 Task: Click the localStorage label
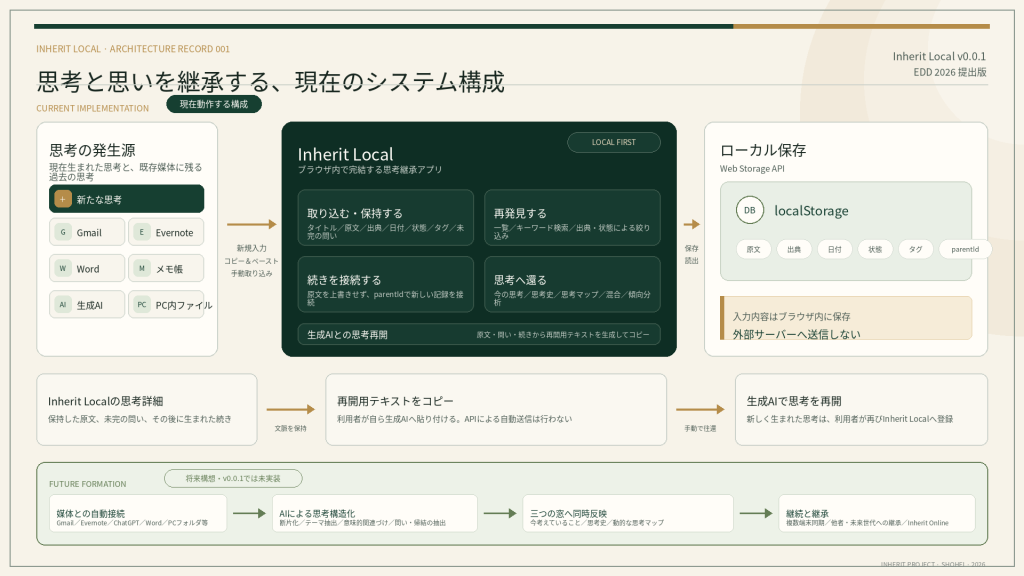(x=811, y=210)
